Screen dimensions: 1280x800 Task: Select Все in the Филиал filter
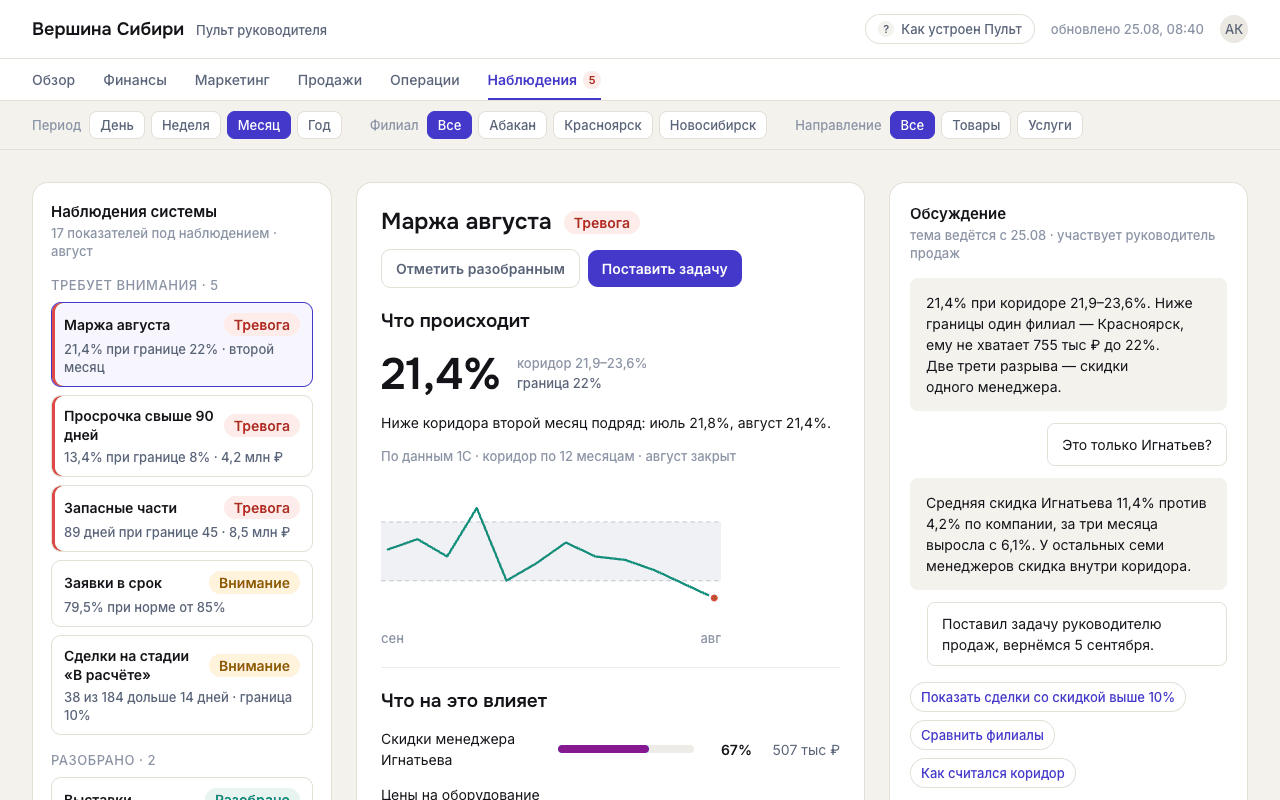(x=449, y=125)
